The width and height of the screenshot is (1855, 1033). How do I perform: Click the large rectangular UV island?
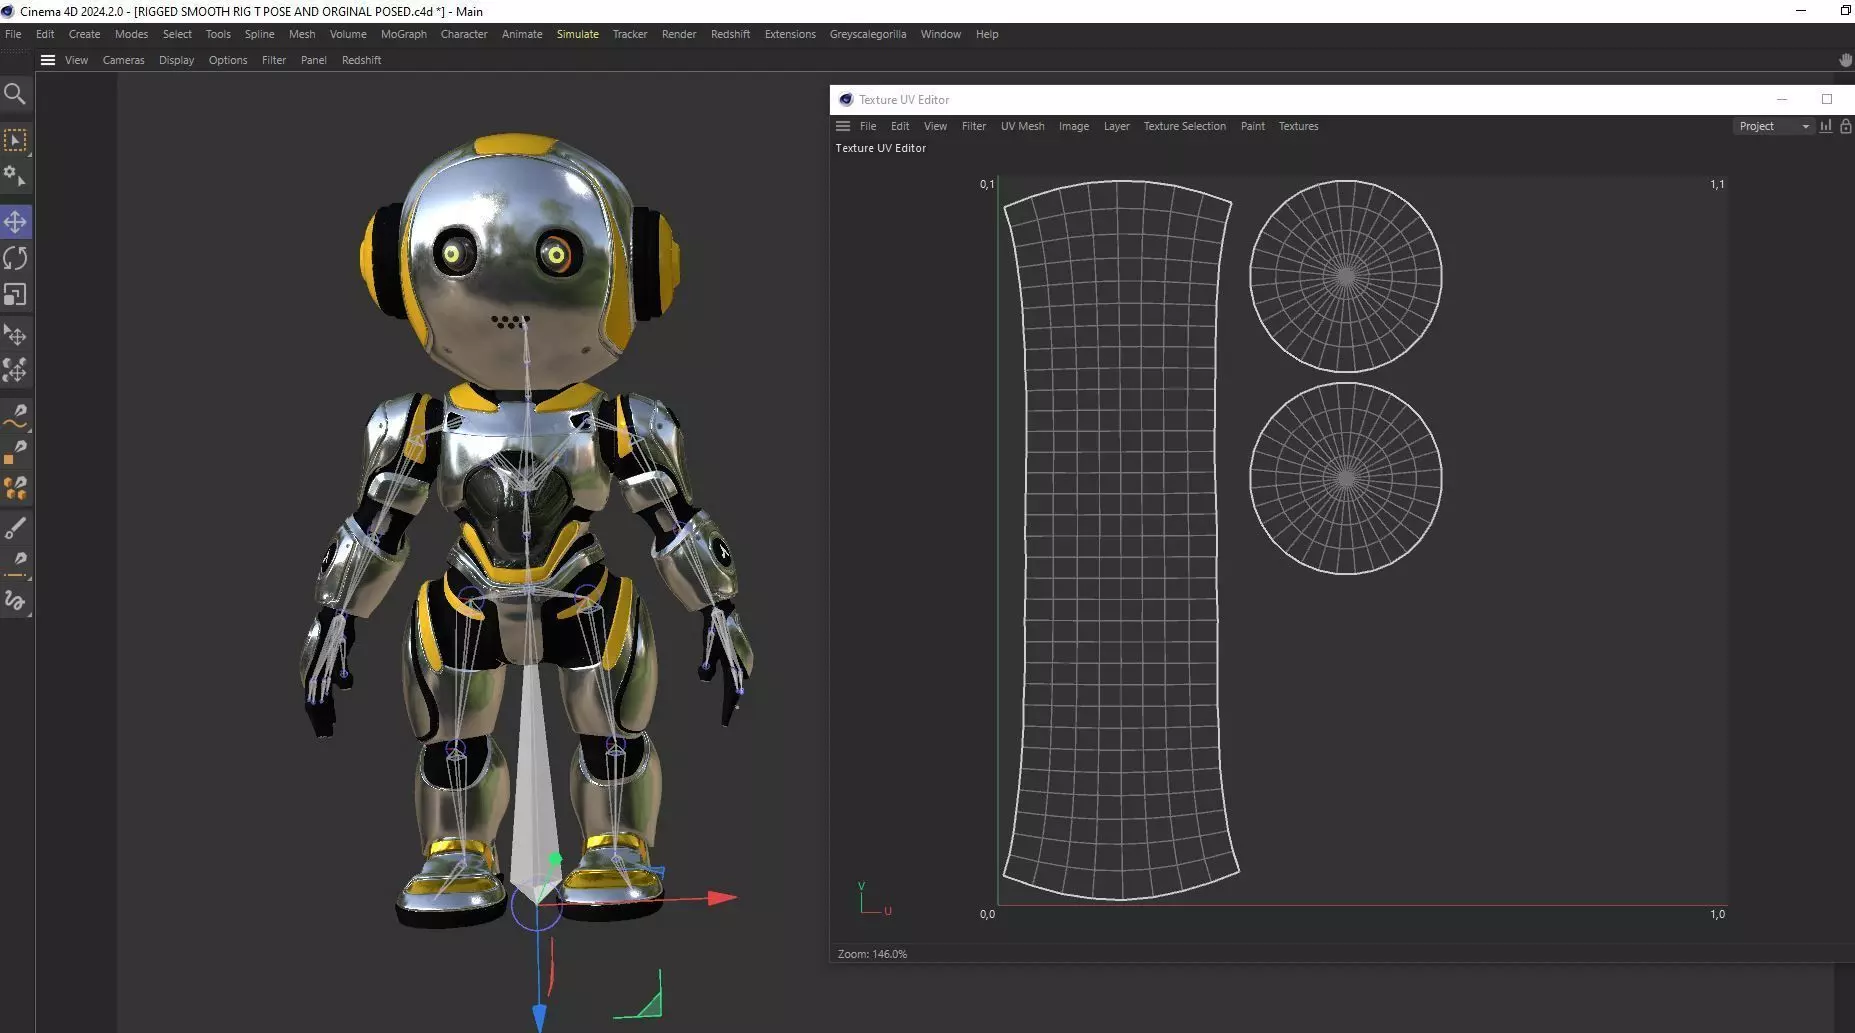(1120, 540)
